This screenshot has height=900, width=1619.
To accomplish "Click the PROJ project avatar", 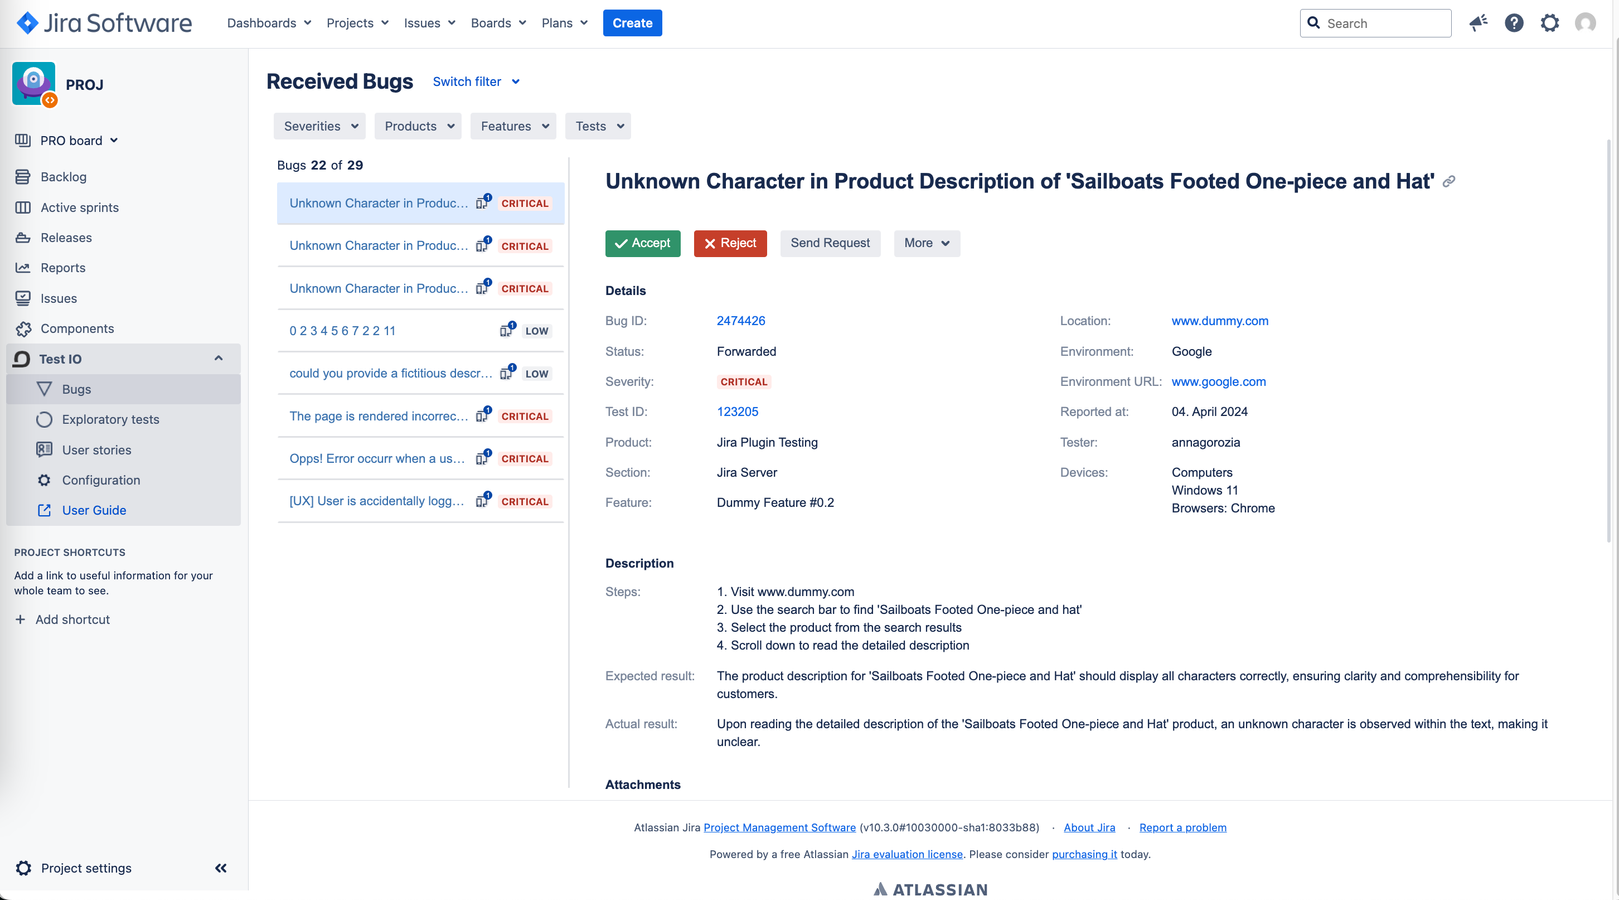I will pyautogui.click(x=34, y=84).
